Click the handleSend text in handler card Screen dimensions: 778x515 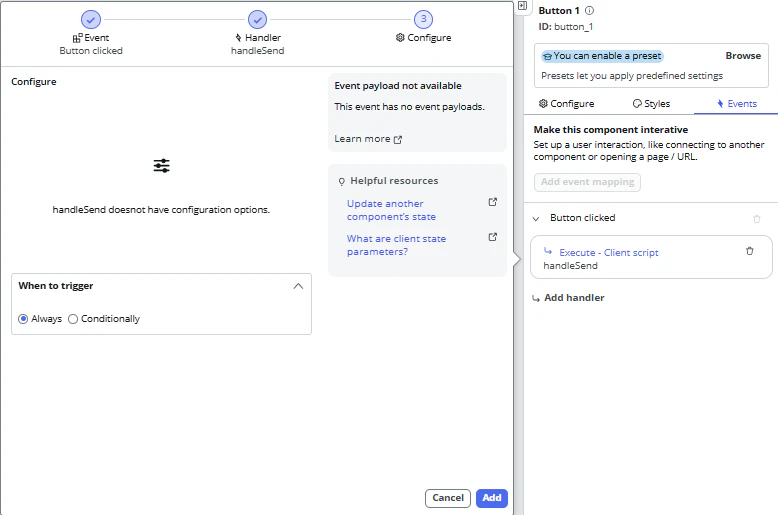click(x=570, y=266)
